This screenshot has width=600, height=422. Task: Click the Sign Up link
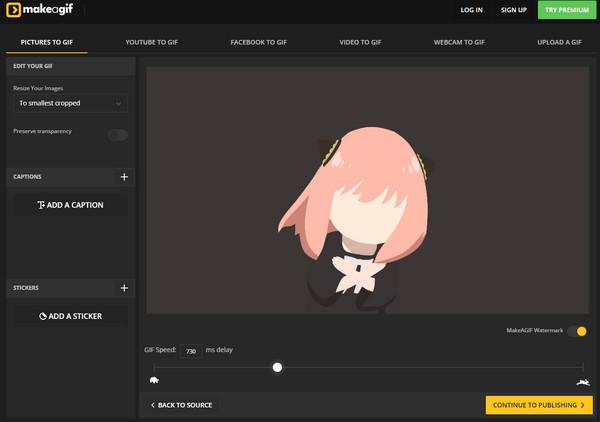tap(514, 10)
